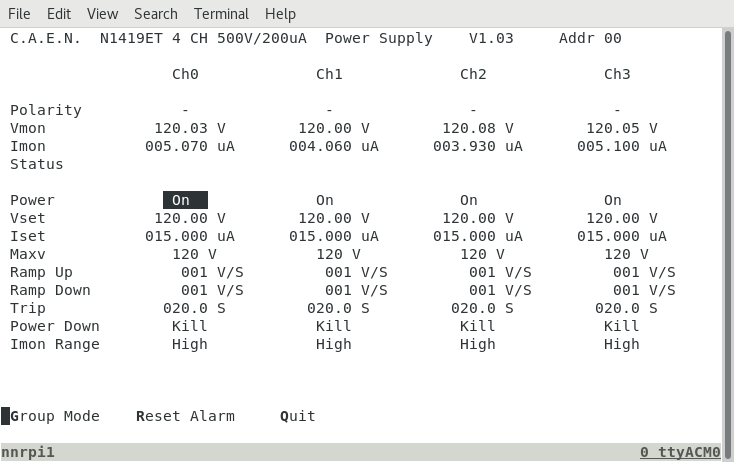Open the Terminal menu

221,14
